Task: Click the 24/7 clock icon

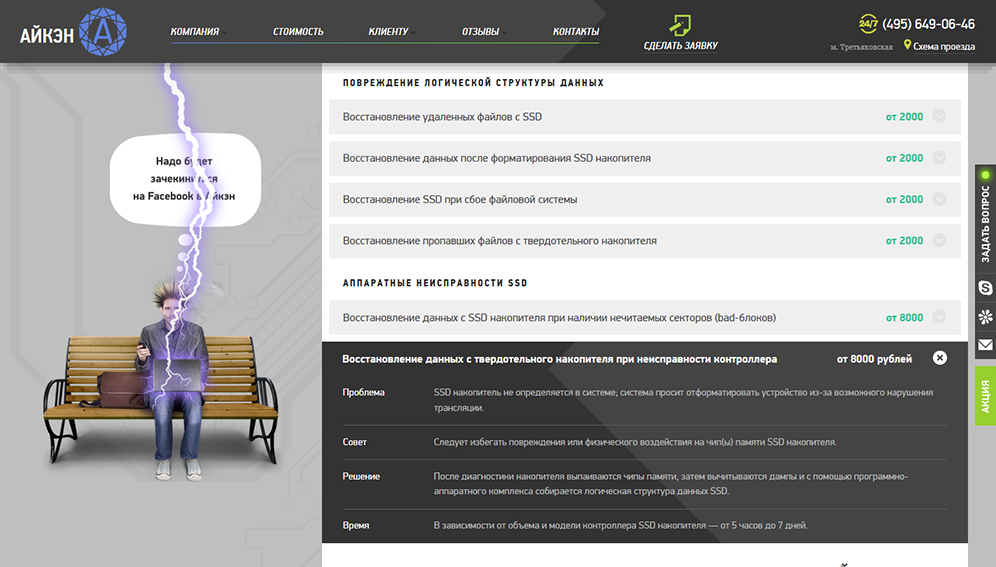Action: tap(868, 24)
